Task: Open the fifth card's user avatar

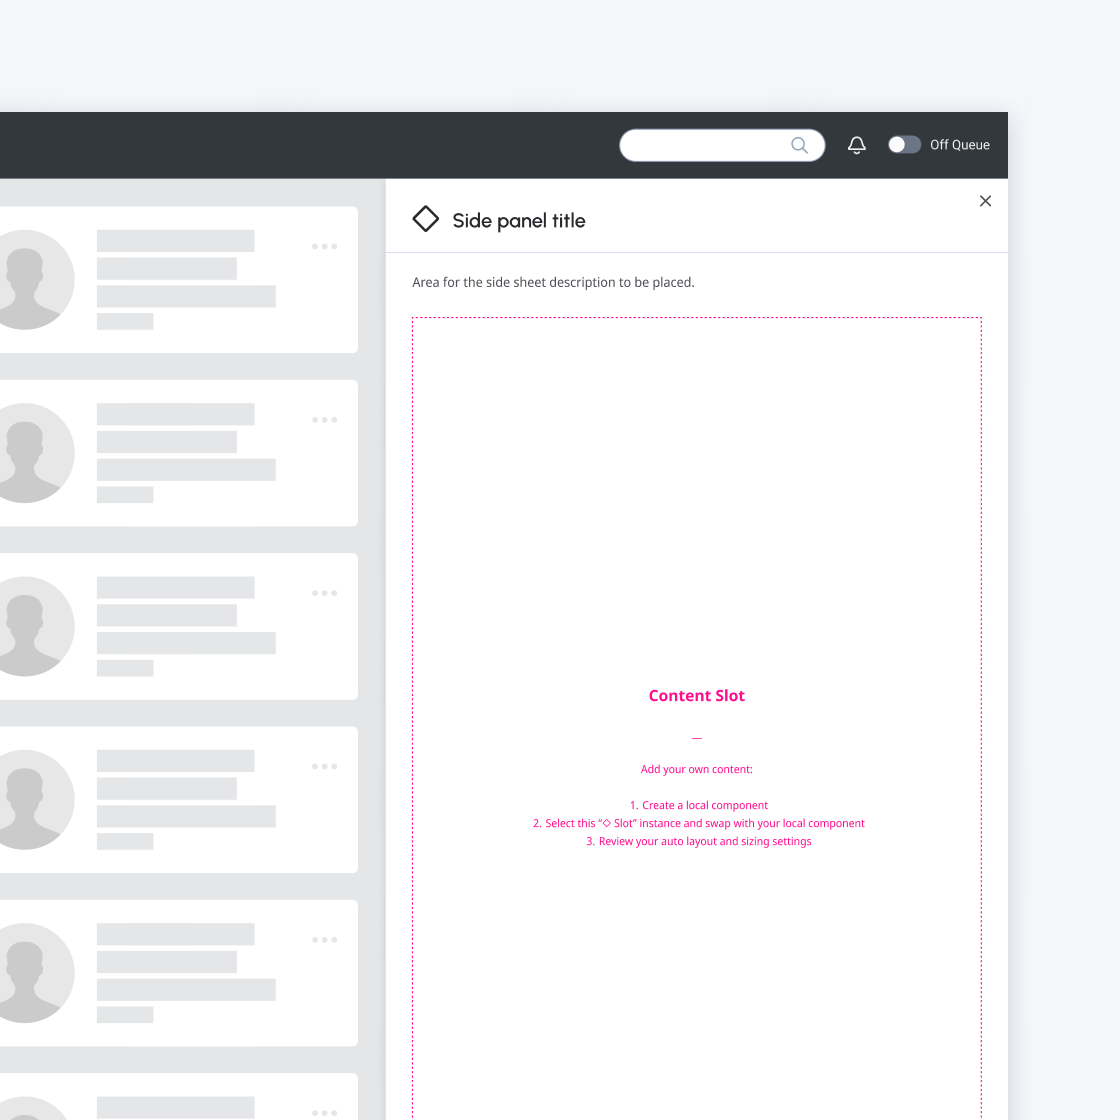Action: tap(28, 973)
